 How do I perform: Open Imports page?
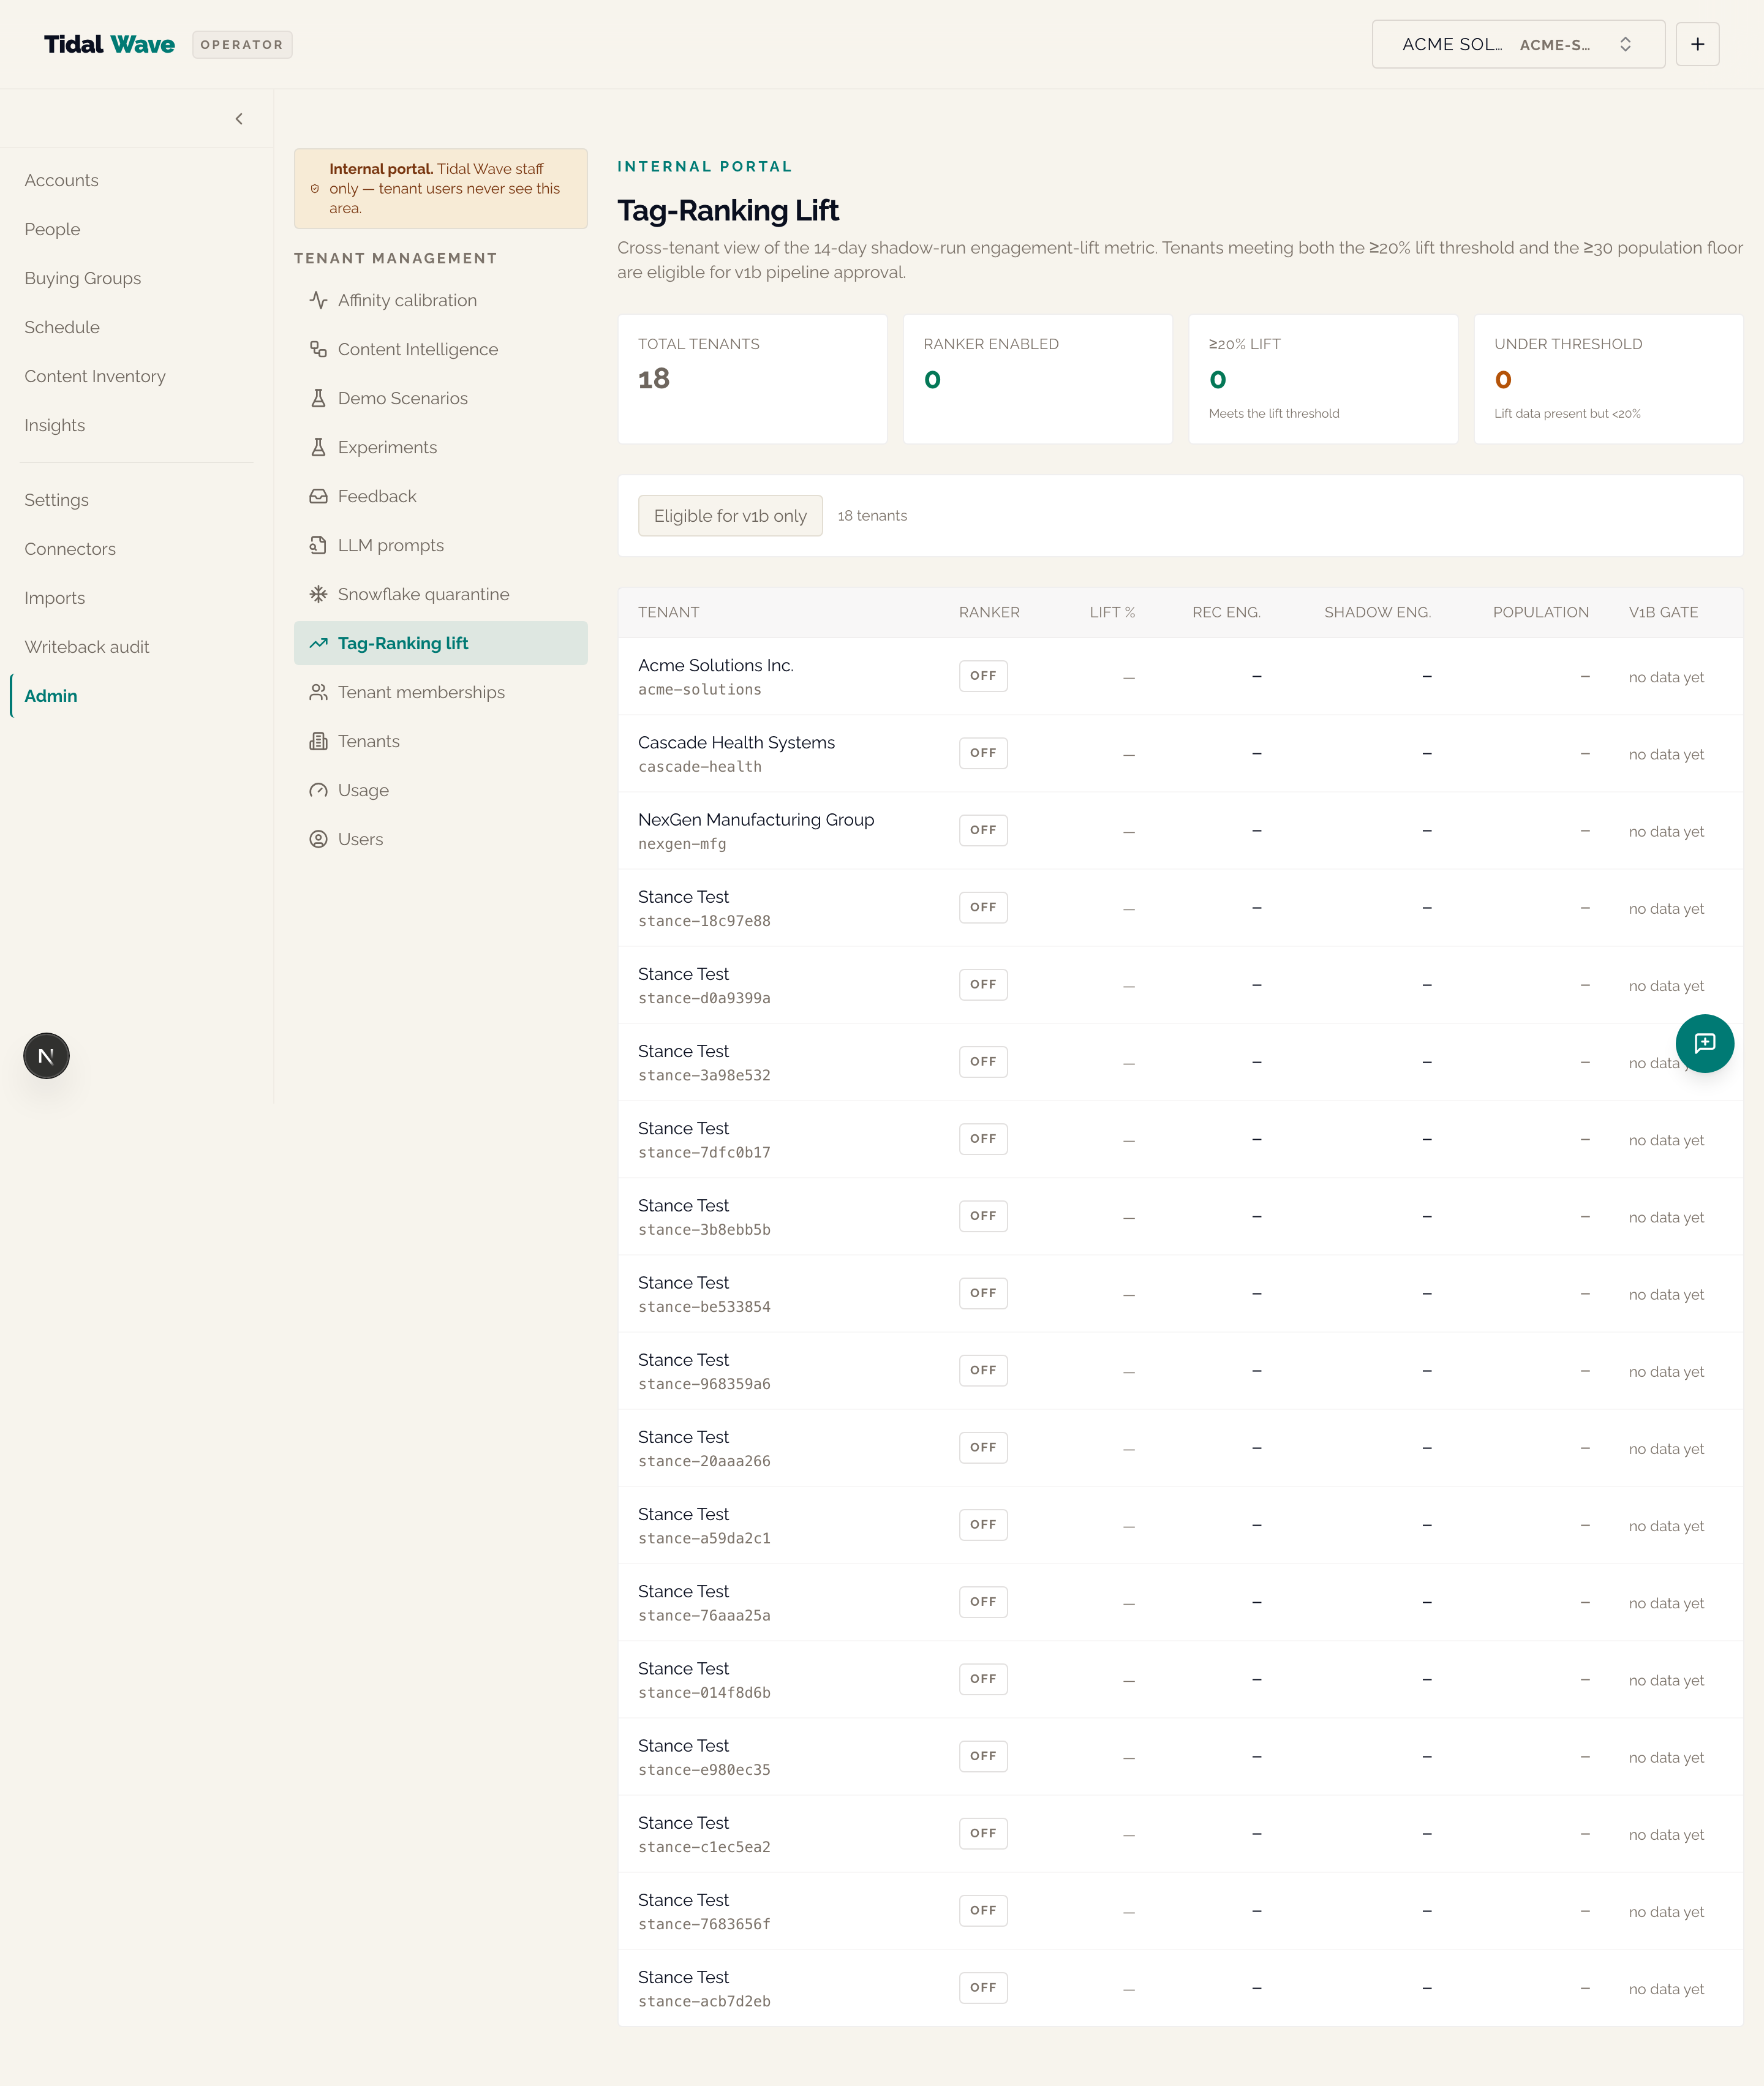[x=54, y=598]
